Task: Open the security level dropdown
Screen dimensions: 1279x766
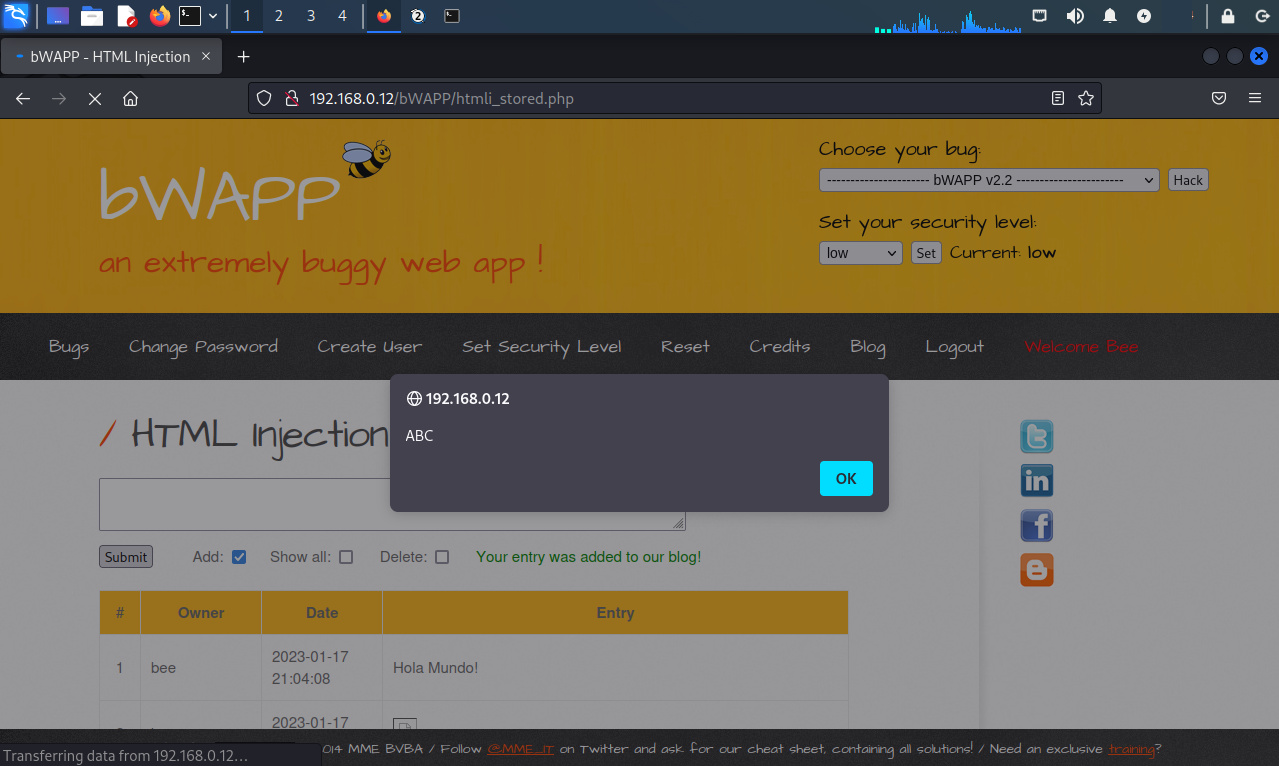Action: (x=860, y=253)
